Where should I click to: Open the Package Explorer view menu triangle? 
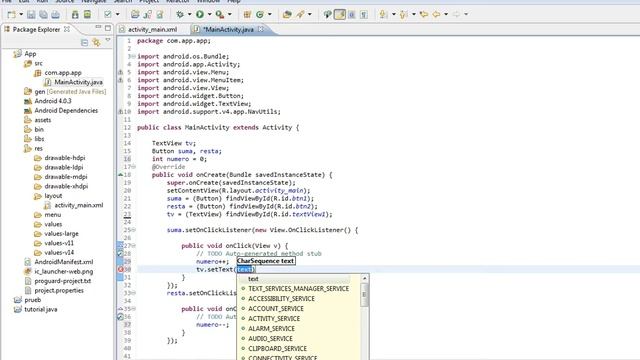click(x=108, y=40)
